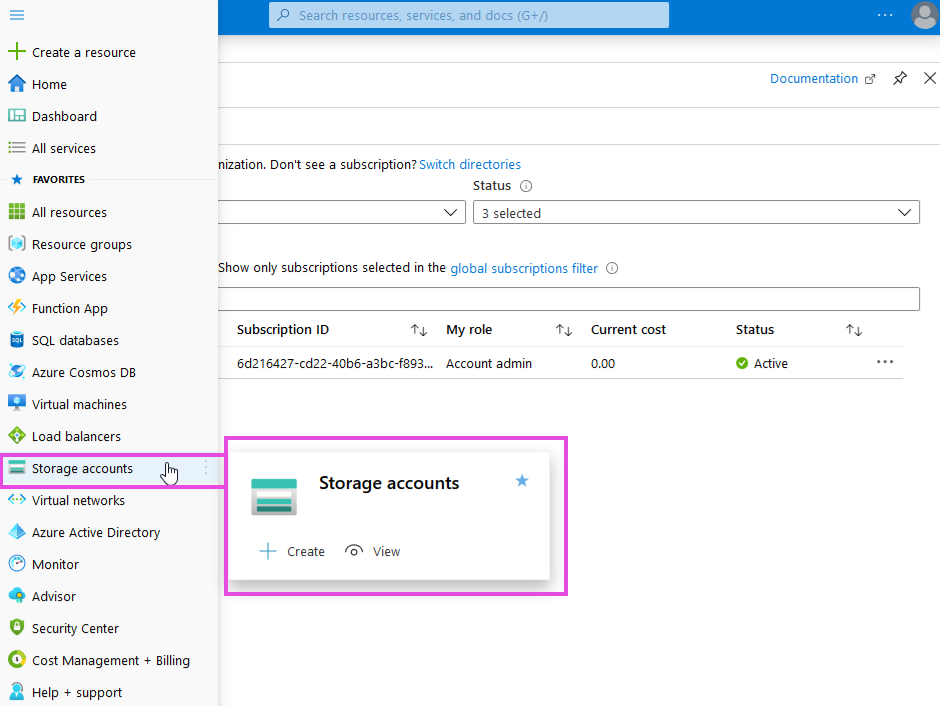Select Security Center label text
The height and width of the screenshot is (706, 940).
coord(75,628)
